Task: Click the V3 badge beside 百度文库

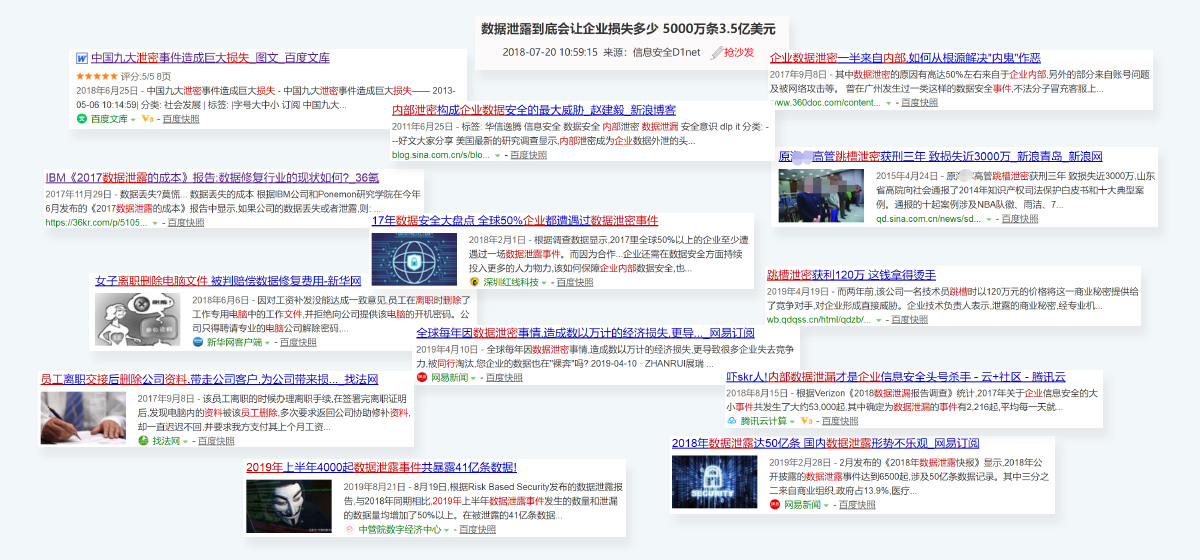Action: point(147,118)
